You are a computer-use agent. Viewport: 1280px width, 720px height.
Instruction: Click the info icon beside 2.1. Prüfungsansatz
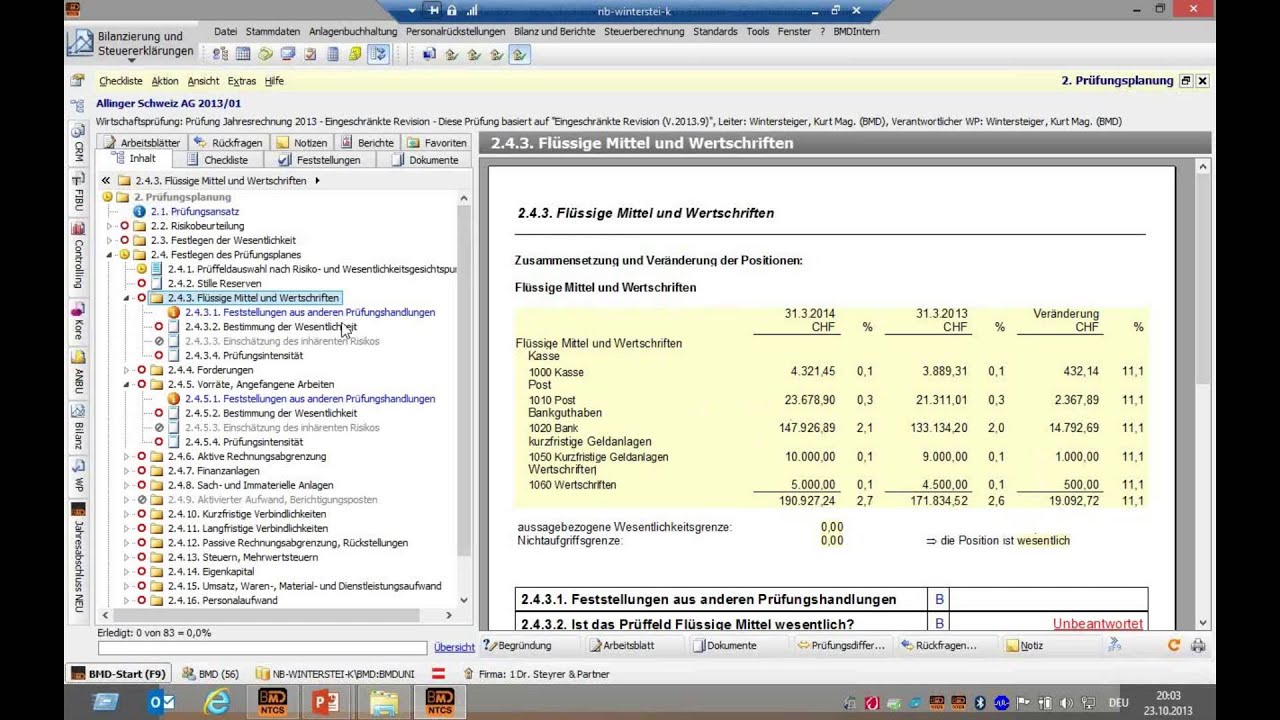[x=140, y=212]
